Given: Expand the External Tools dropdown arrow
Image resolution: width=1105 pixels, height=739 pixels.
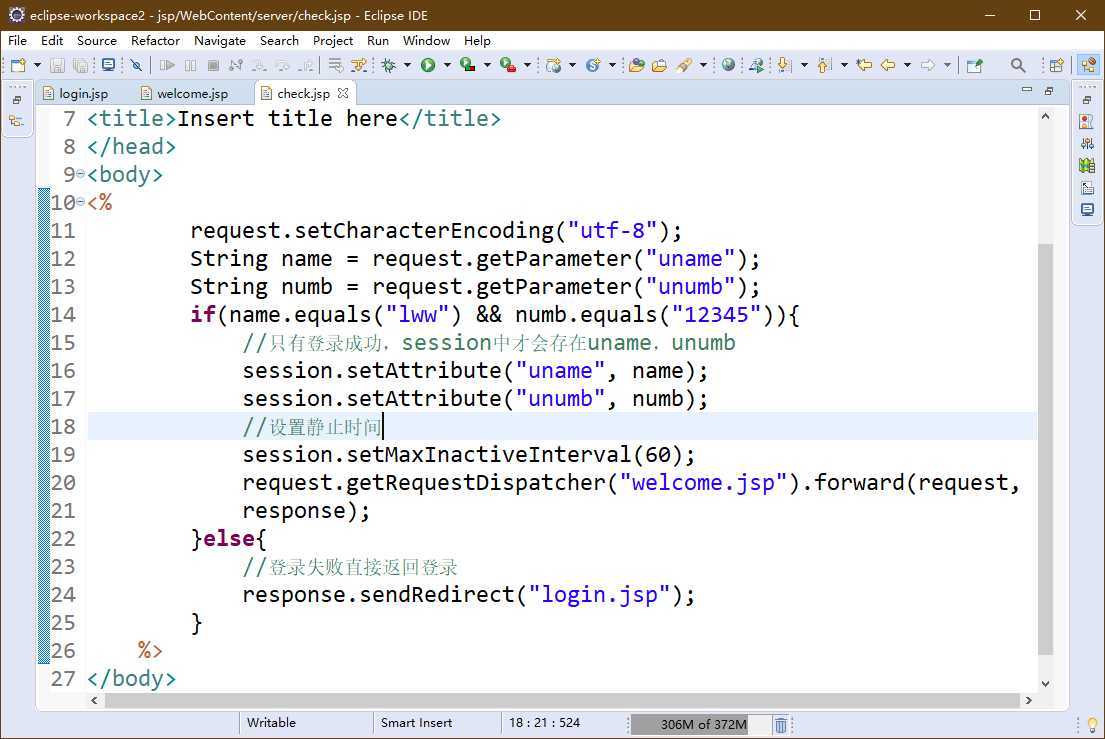Looking at the screenshot, I should [x=527, y=66].
